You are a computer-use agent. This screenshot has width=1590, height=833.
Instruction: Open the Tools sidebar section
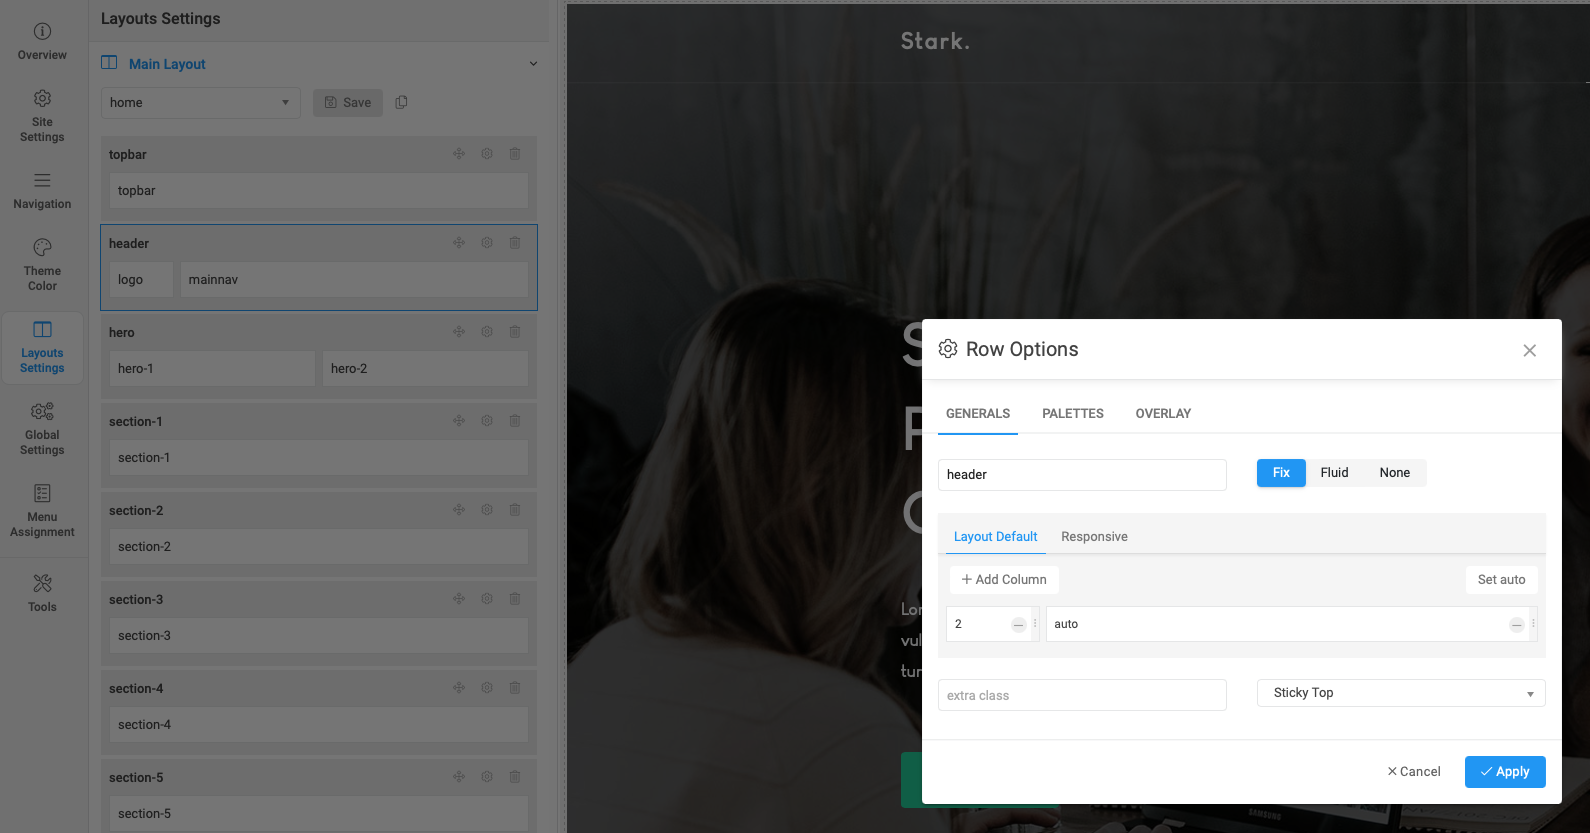[42, 593]
